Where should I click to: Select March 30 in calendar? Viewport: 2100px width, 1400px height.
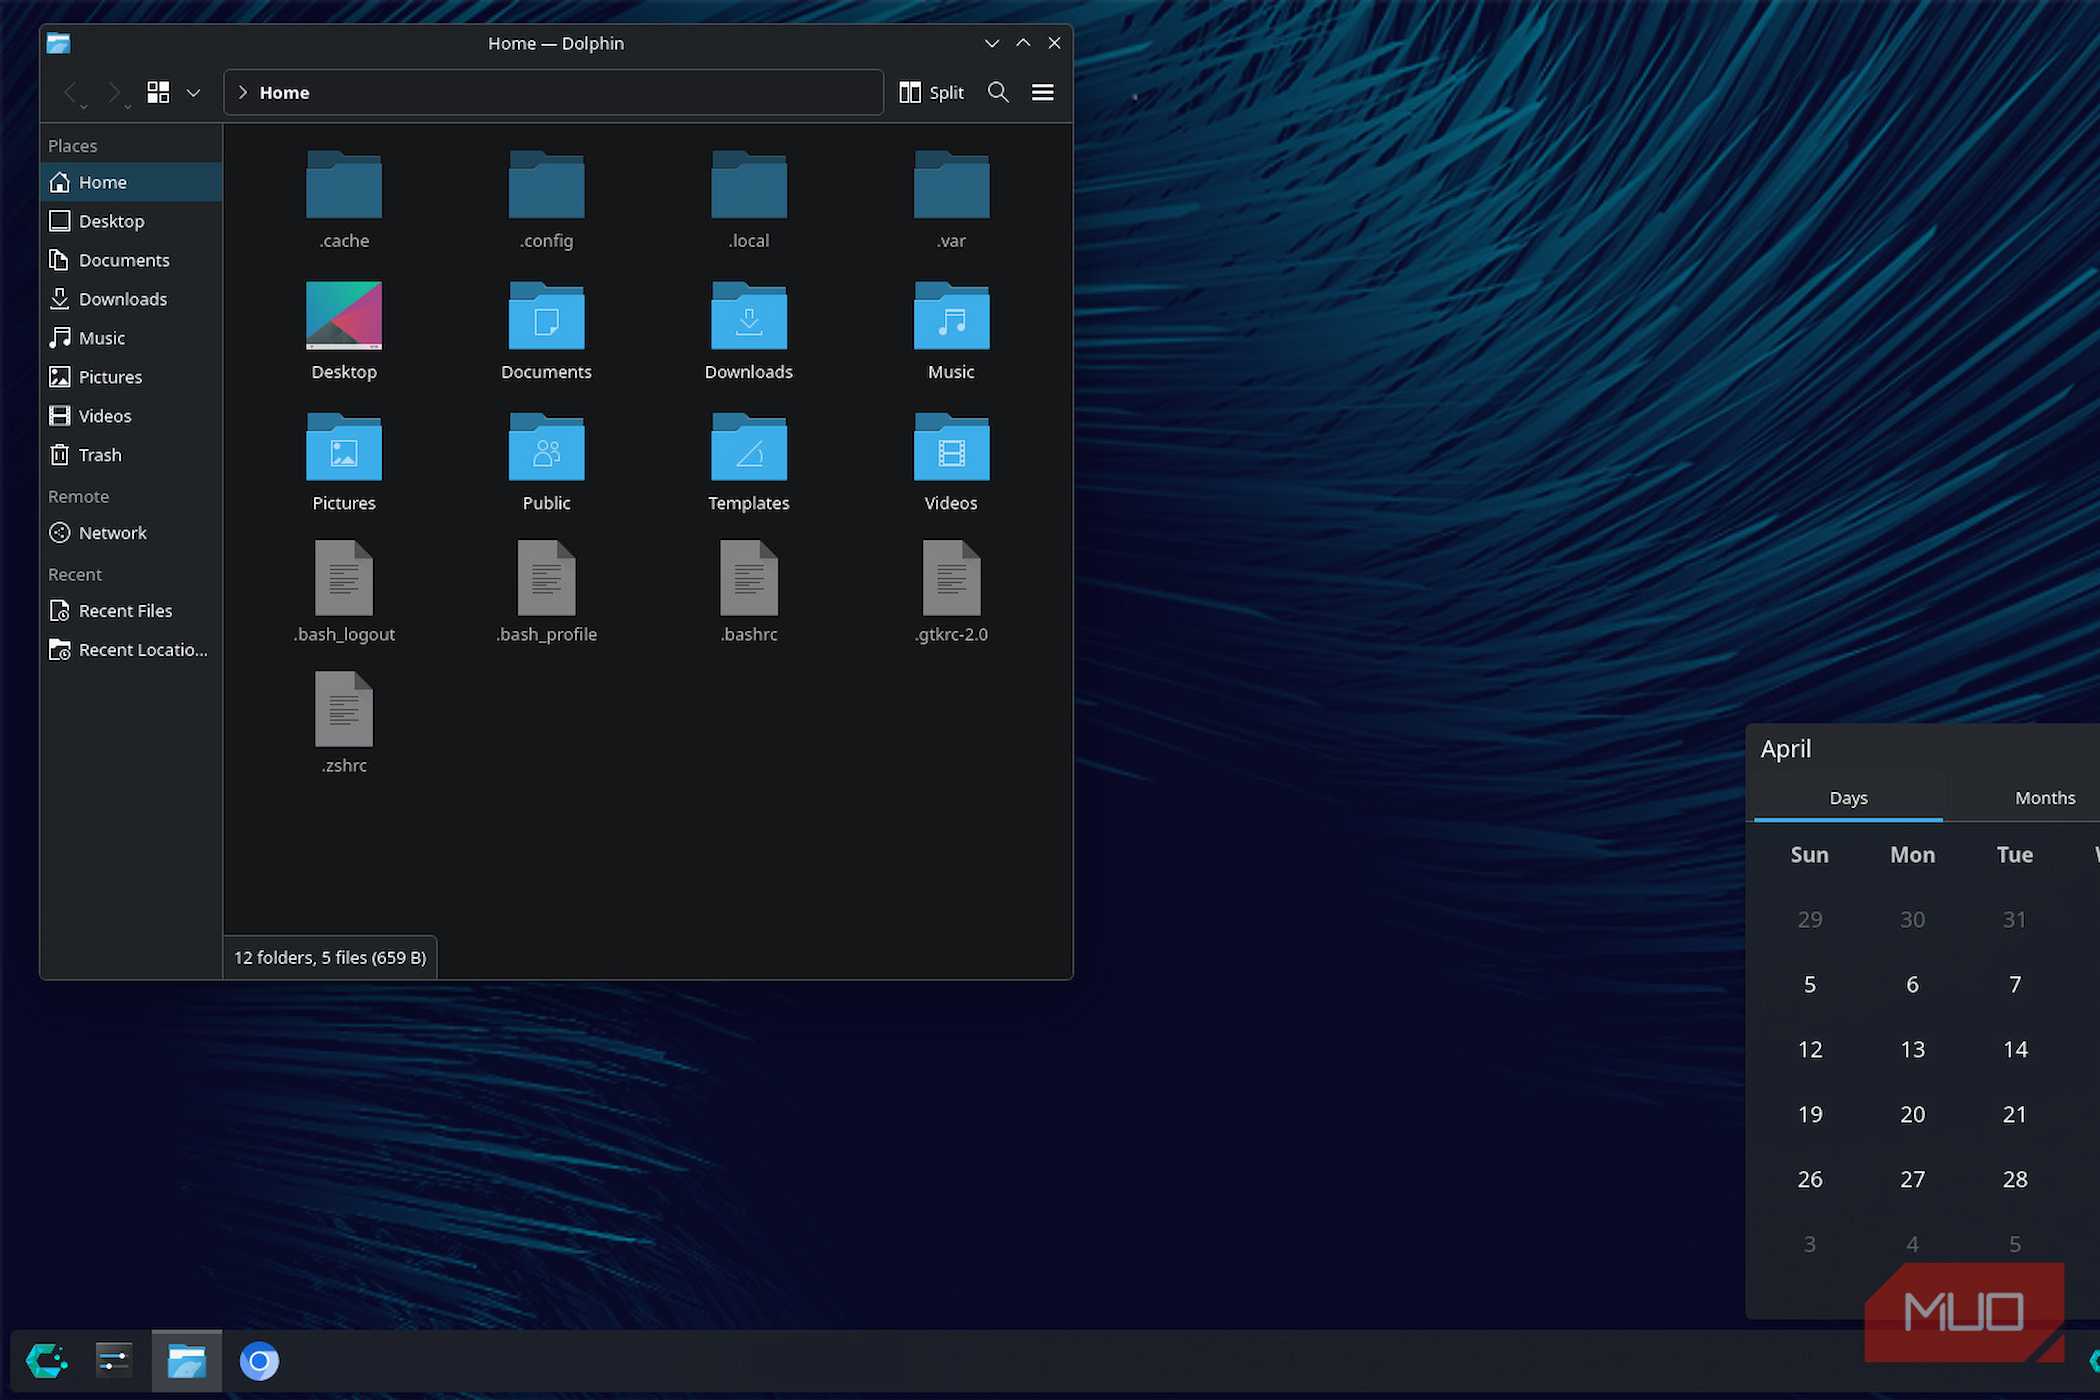(1912, 919)
